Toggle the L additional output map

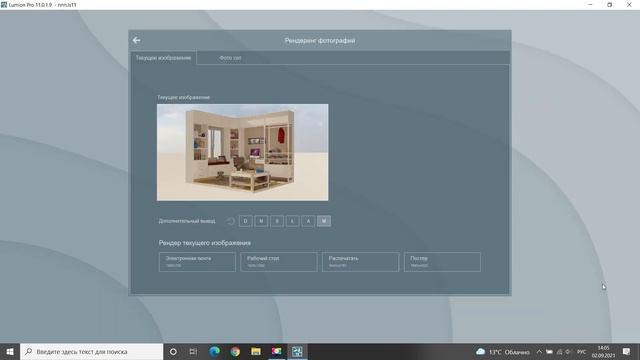click(292, 221)
